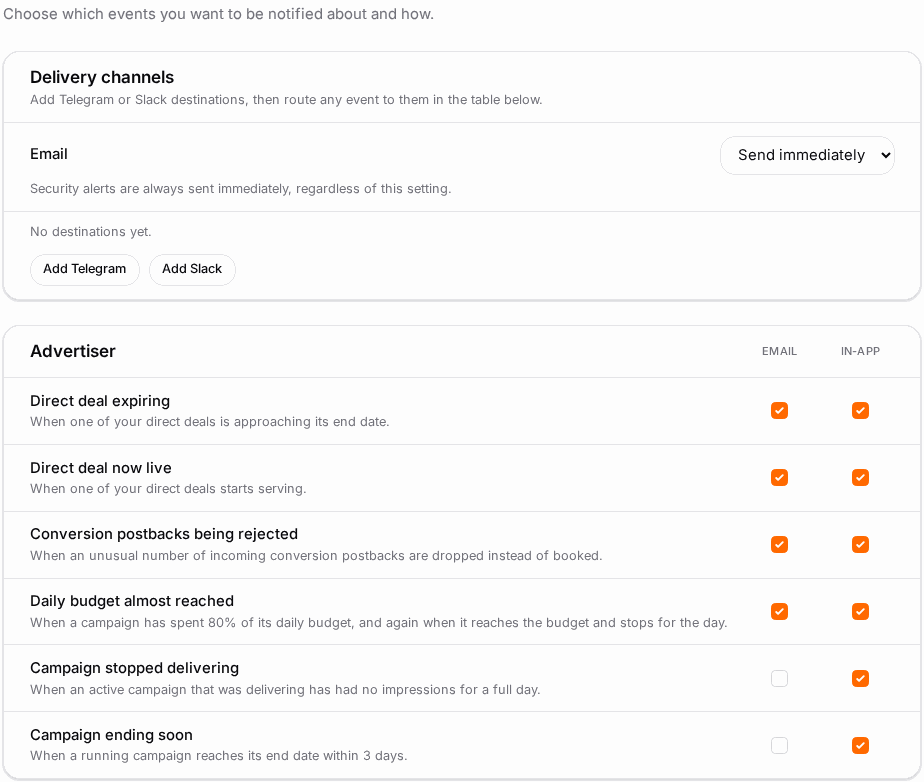
Task: Click the Advertiser section heading
Action: (x=73, y=351)
